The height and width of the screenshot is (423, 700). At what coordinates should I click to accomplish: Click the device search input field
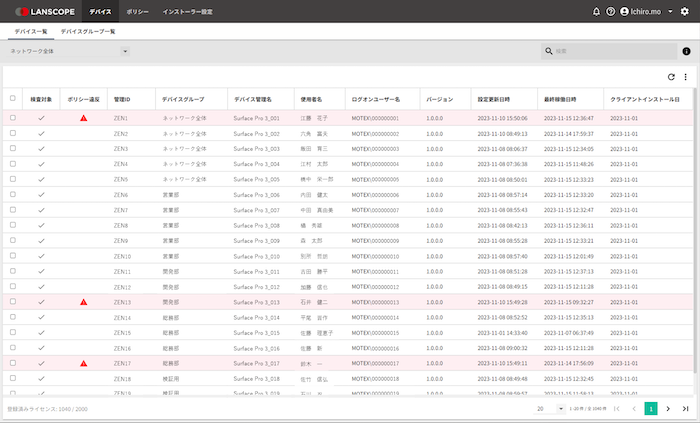tap(609, 51)
